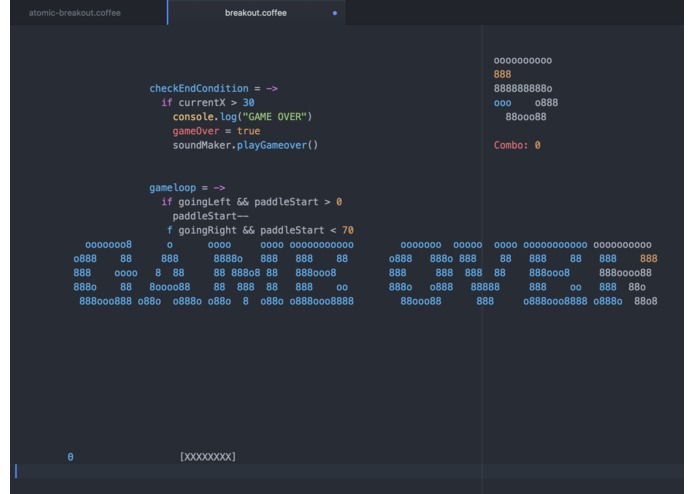Switch to the atomic-breakout.coffee tab
The height and width of the screenshot is (494, 695).
click(75, 13)
